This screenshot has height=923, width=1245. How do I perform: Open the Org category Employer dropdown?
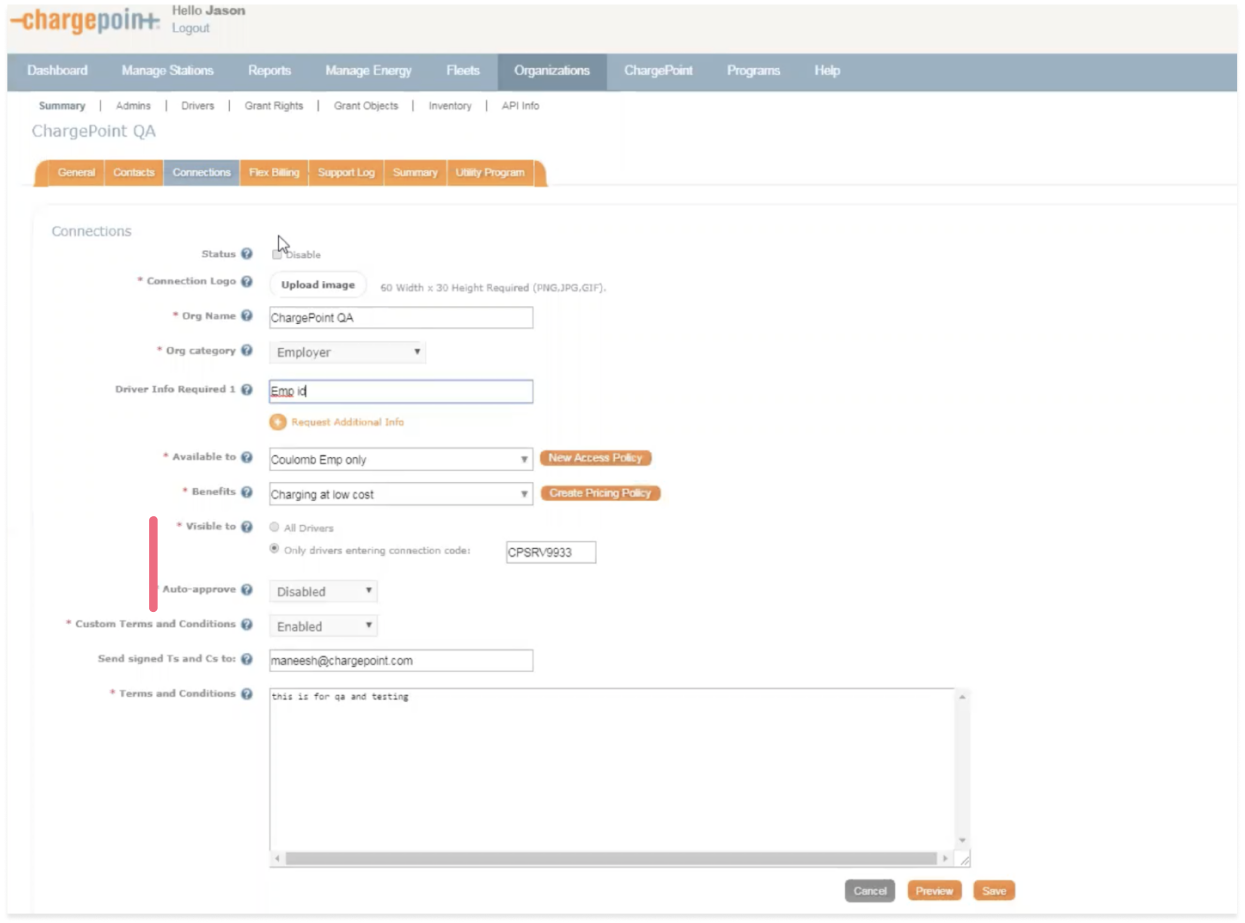(x=348, y=352)
